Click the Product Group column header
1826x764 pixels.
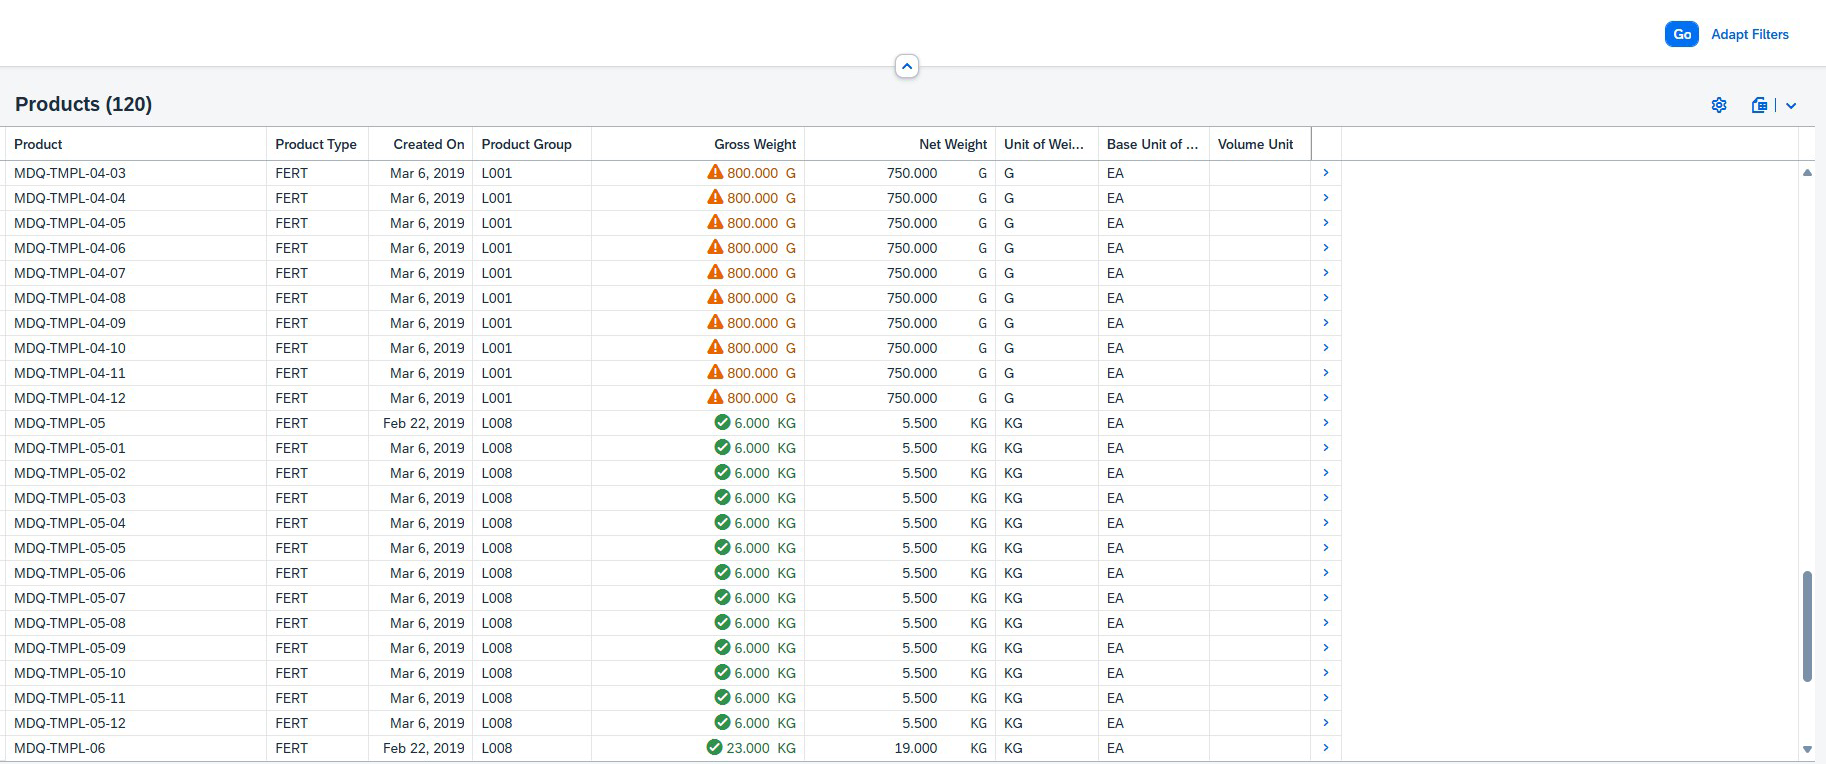526,144
